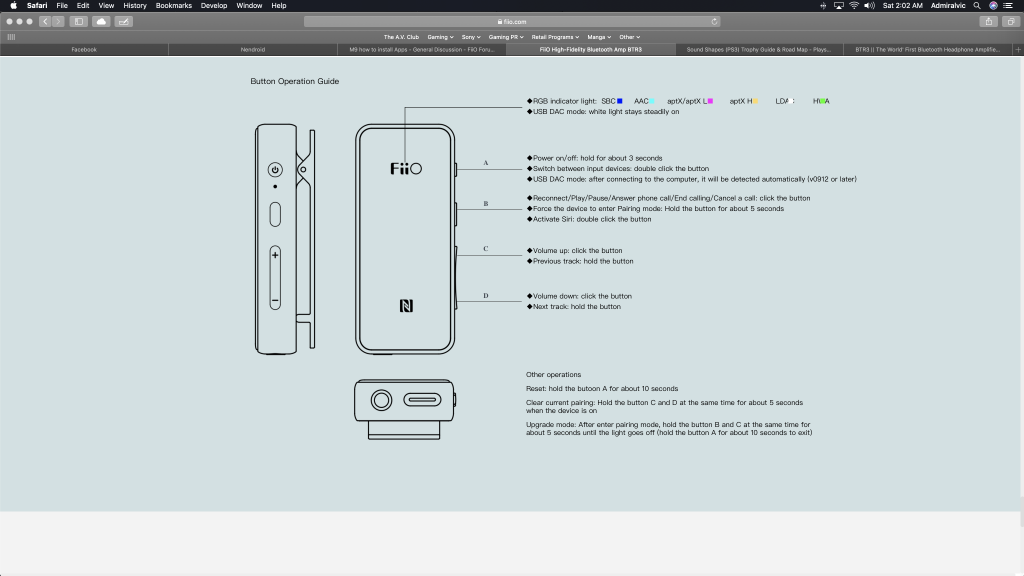Screen dimensions: 1024x576
Task: Open the Share sheet
Action: tap(989, 22)
